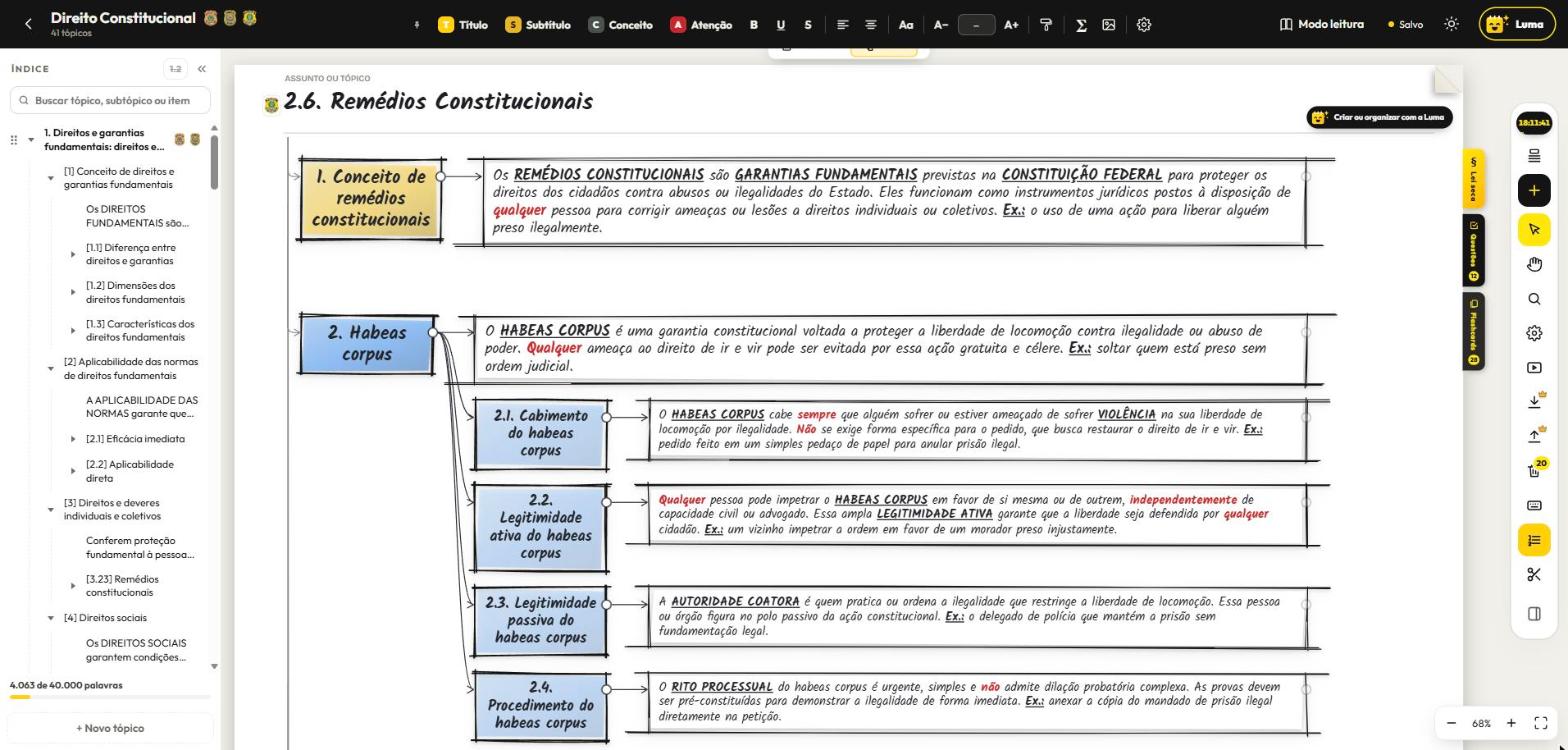1568x750 pixels.
Task: Toggle light/dark theme sun icon
Action: click(1451, 24)
